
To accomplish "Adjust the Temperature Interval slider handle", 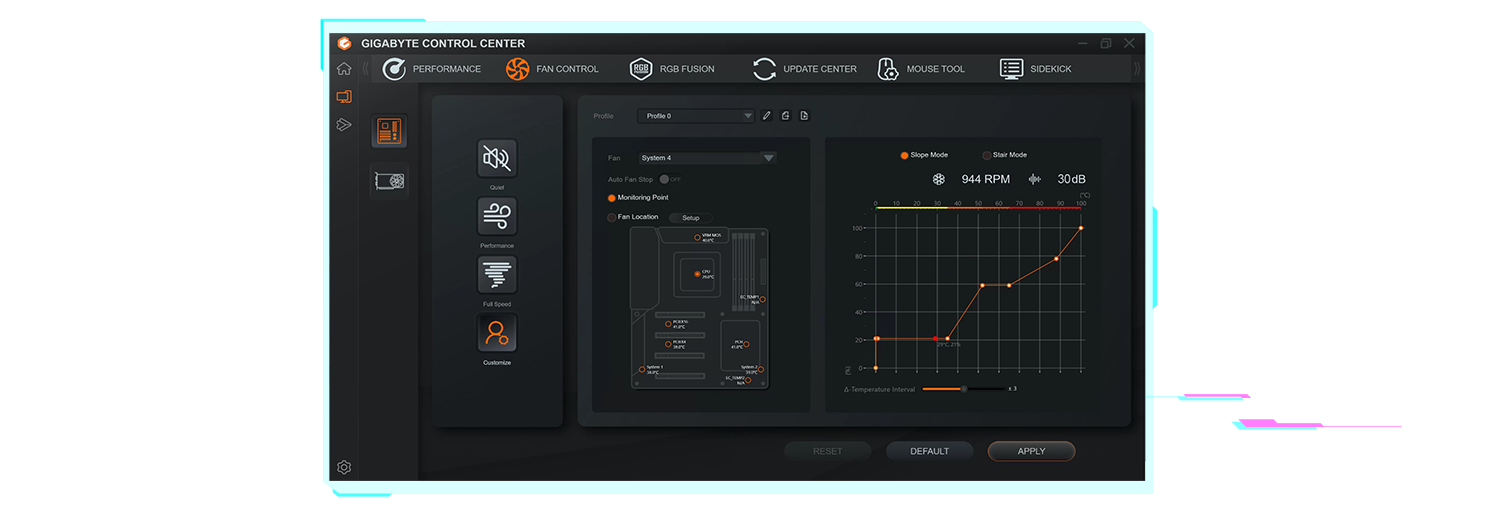I will coord(964,388).
